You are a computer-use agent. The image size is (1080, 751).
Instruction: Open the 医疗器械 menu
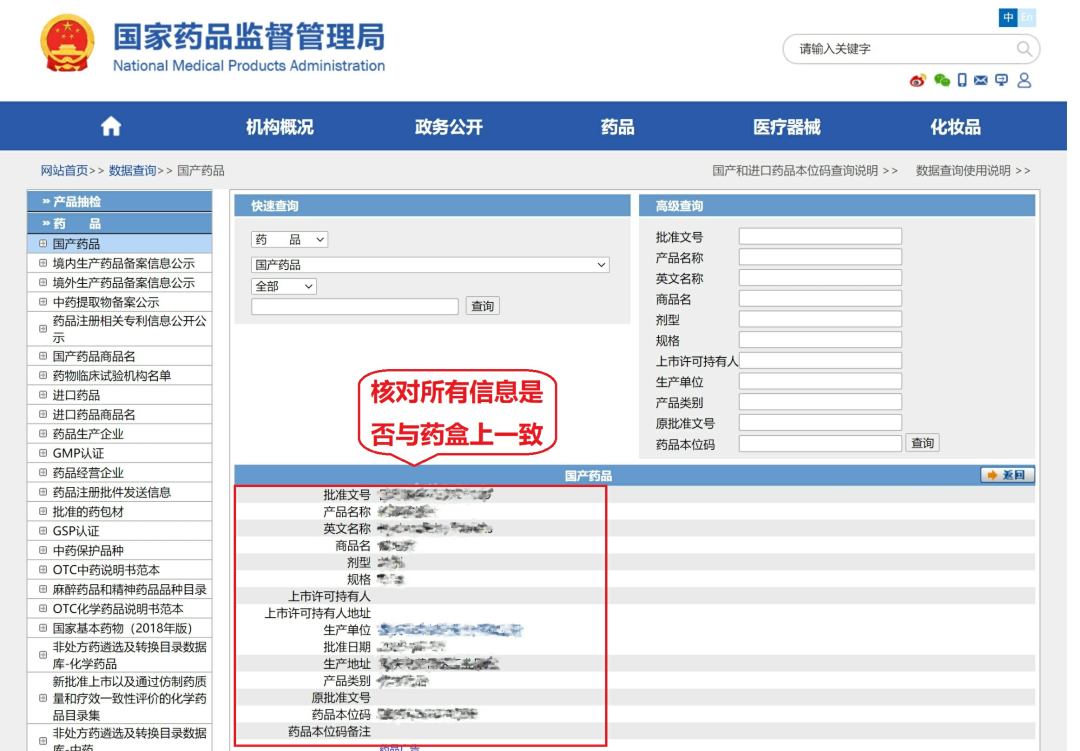click(786, 127)
